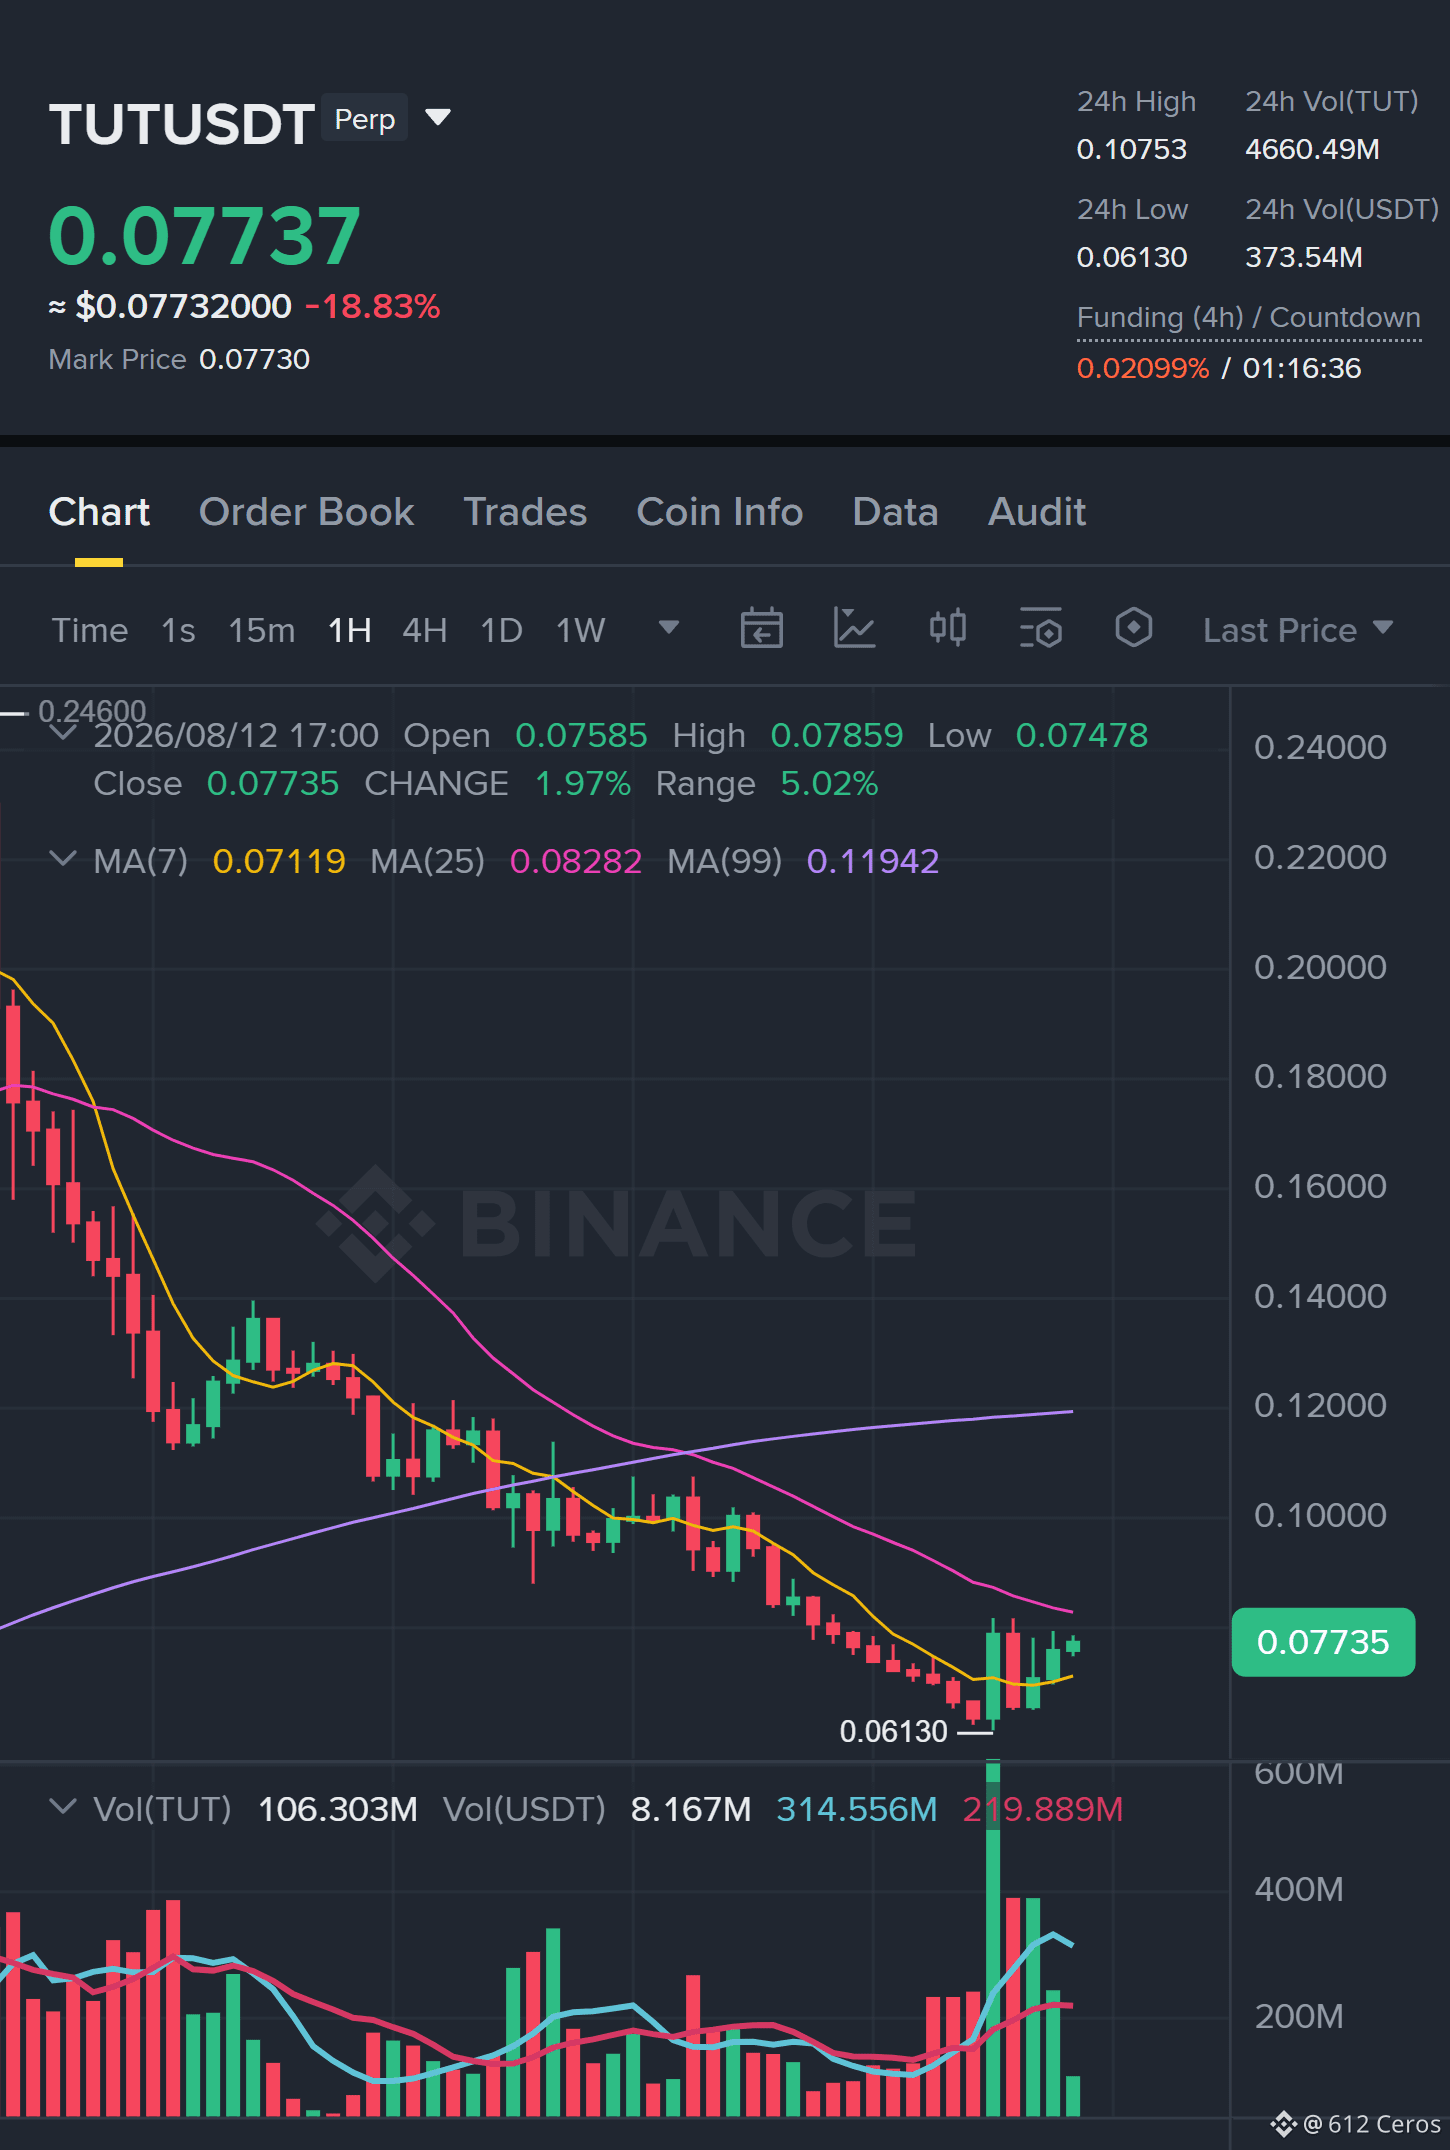Select the 1s interval
The image size is (1450, 2150).
(x=178, y=630)
